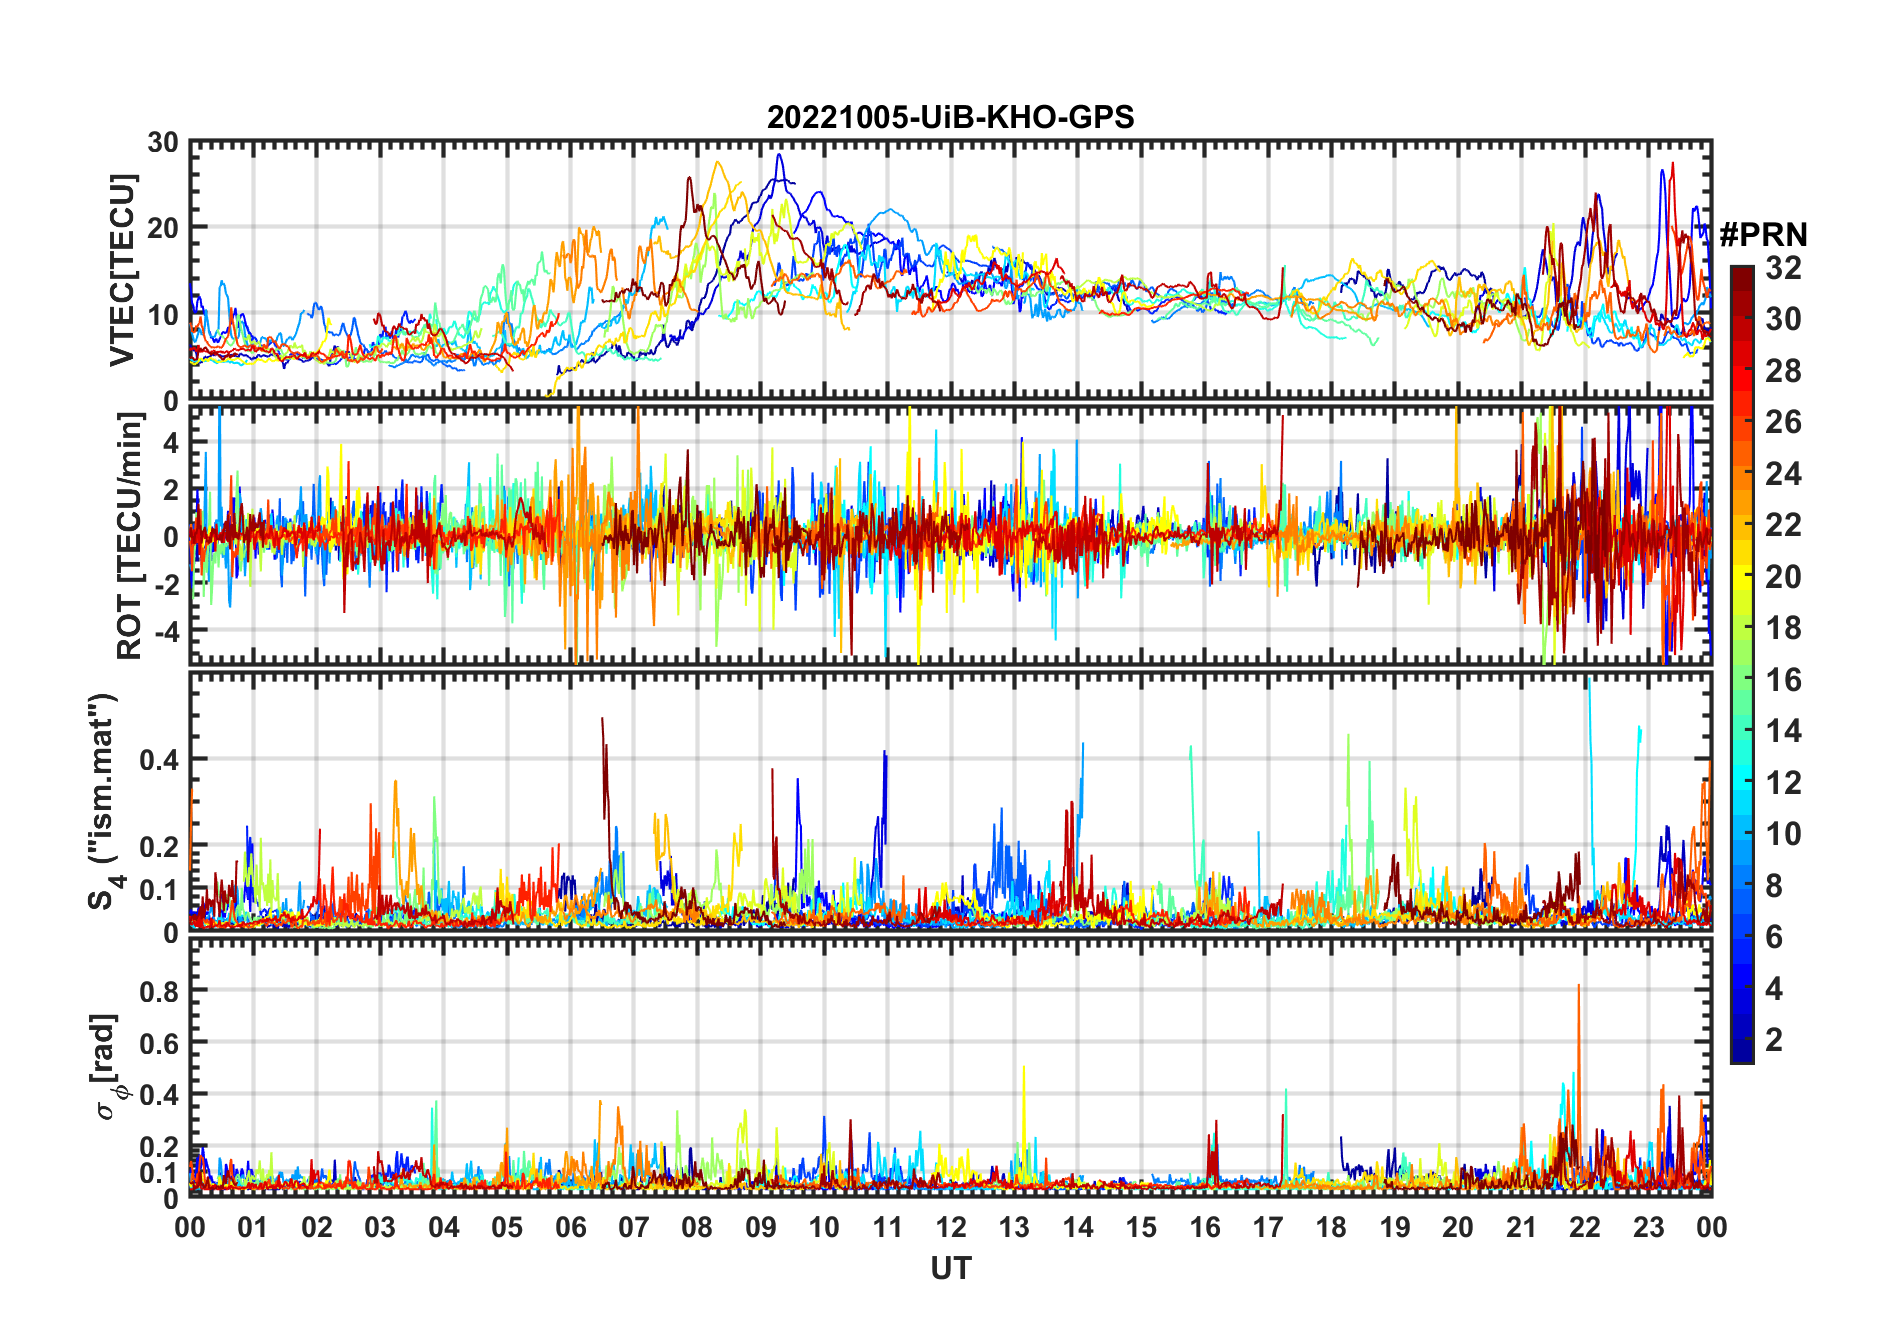Screen dimensions: 1902x1330
Task: Click the VTEC axis tick label "30"
Action: (x=163, y=143)
